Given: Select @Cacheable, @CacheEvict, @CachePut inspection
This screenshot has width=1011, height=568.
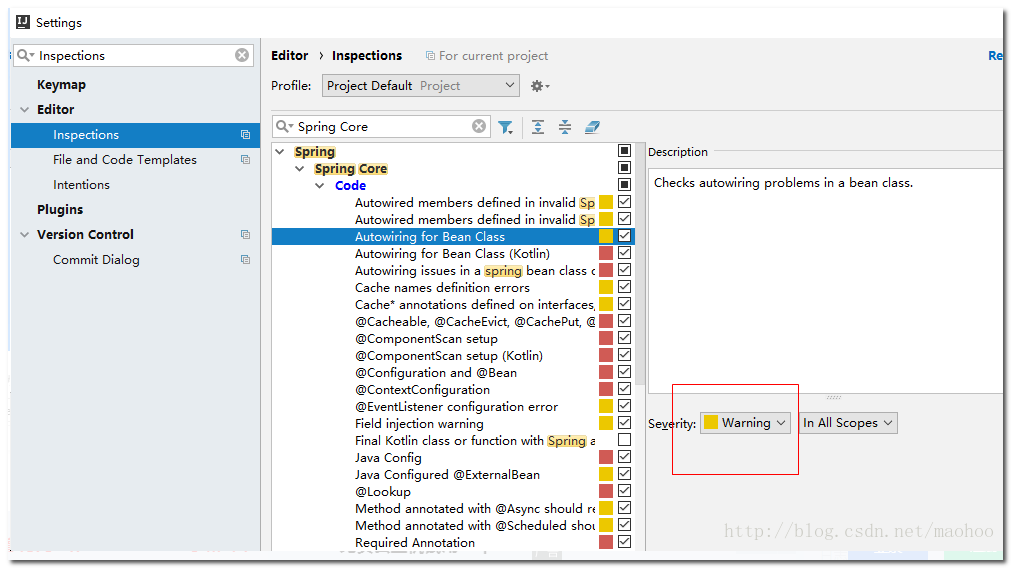Looking at the screenshot, I should click(475, 321).
